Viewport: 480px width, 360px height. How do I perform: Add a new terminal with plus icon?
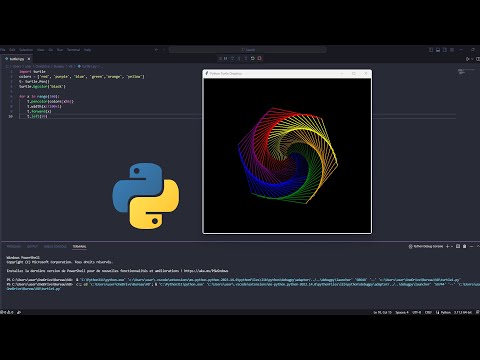(x=448, y=246)
